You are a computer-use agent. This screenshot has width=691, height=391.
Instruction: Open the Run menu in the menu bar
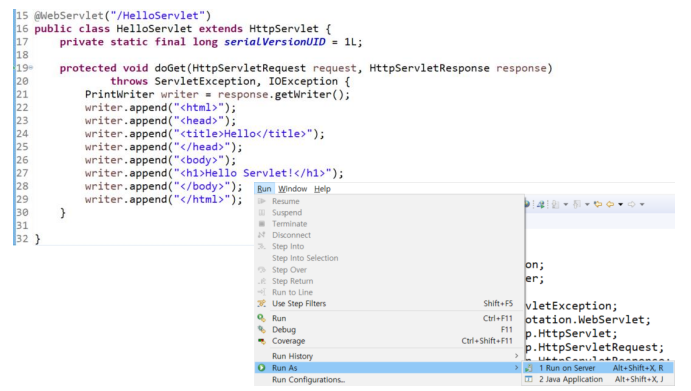(264, 189)
